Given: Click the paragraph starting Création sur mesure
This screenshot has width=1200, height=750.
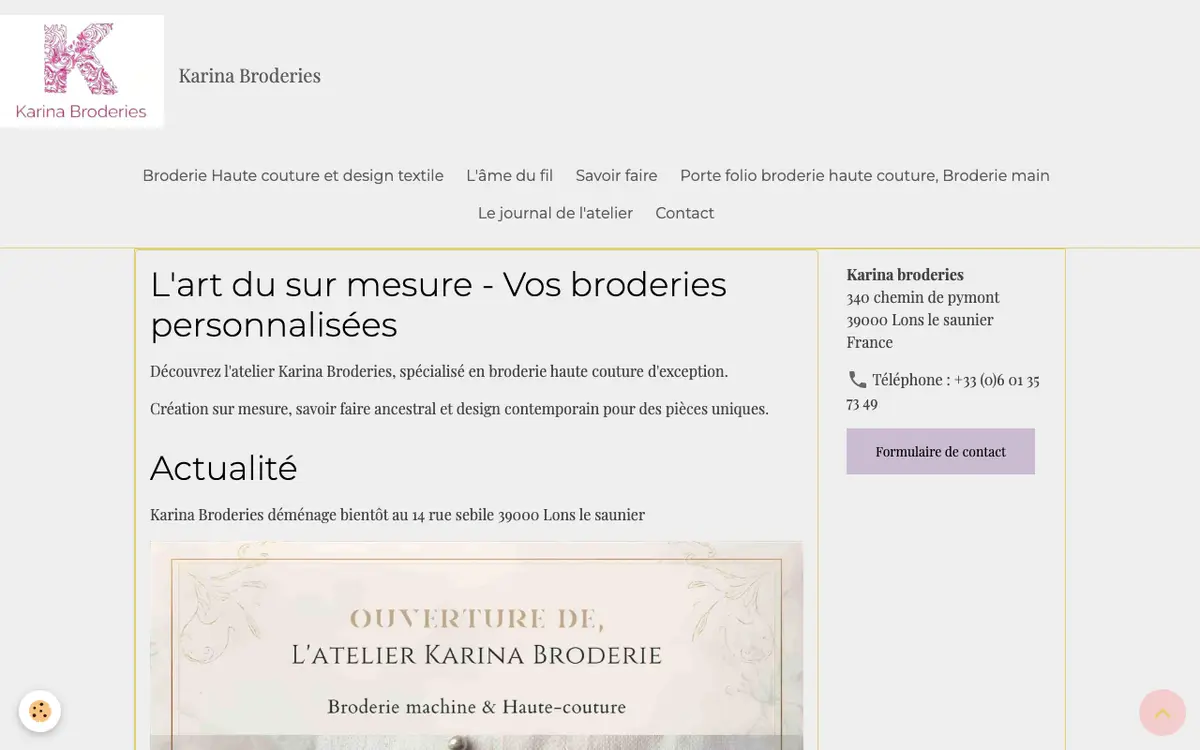Looking at the screenshot, I should click(459, 409).
